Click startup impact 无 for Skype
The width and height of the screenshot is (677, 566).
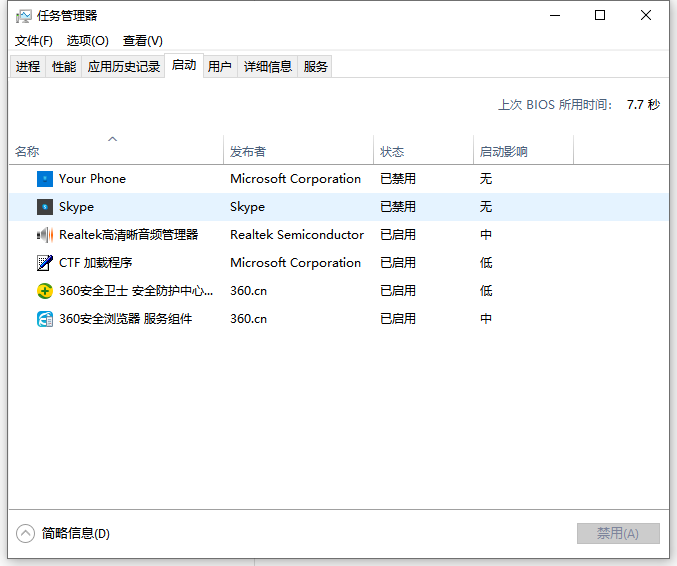coord(486,207)
